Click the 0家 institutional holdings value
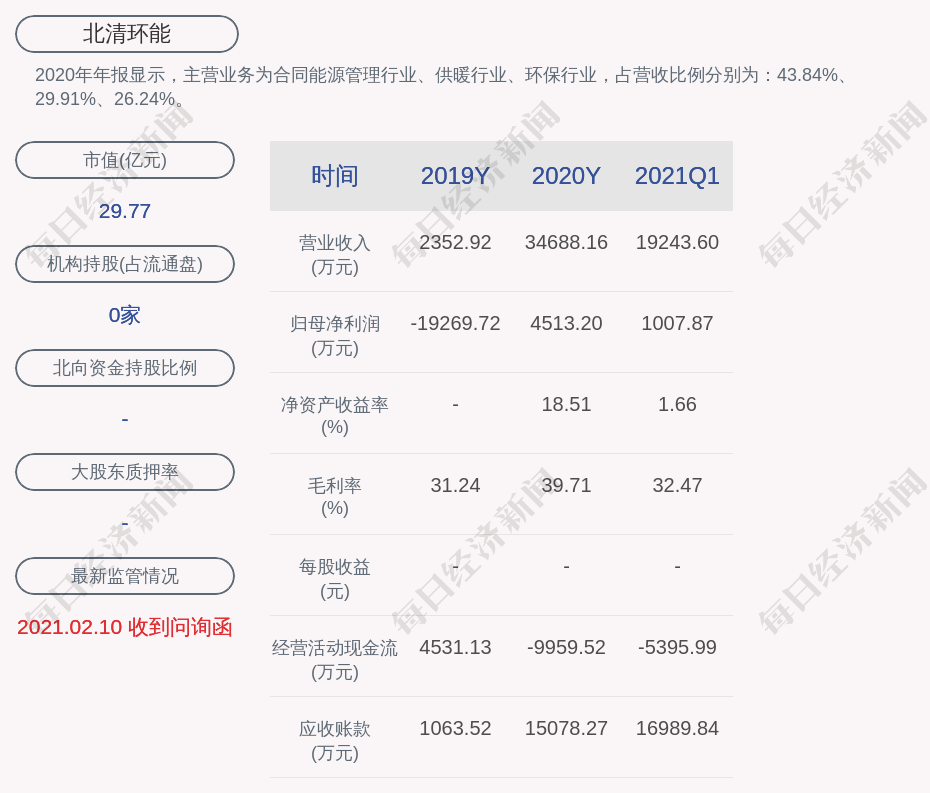 (125, 315)
